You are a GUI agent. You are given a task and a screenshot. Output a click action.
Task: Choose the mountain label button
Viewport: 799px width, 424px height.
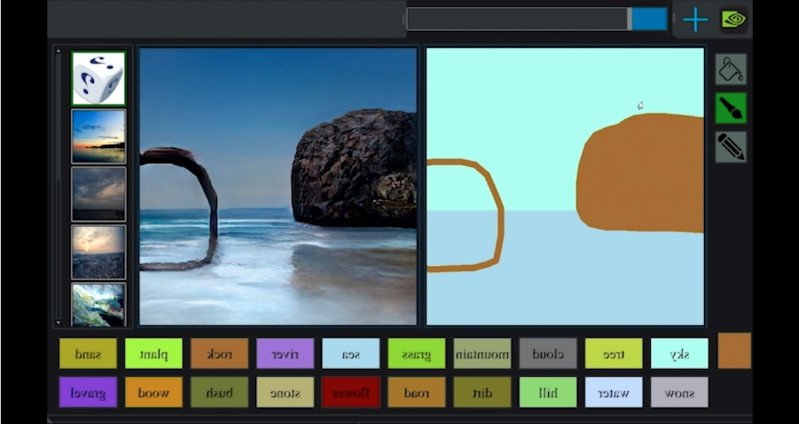[x=482, y=354]
